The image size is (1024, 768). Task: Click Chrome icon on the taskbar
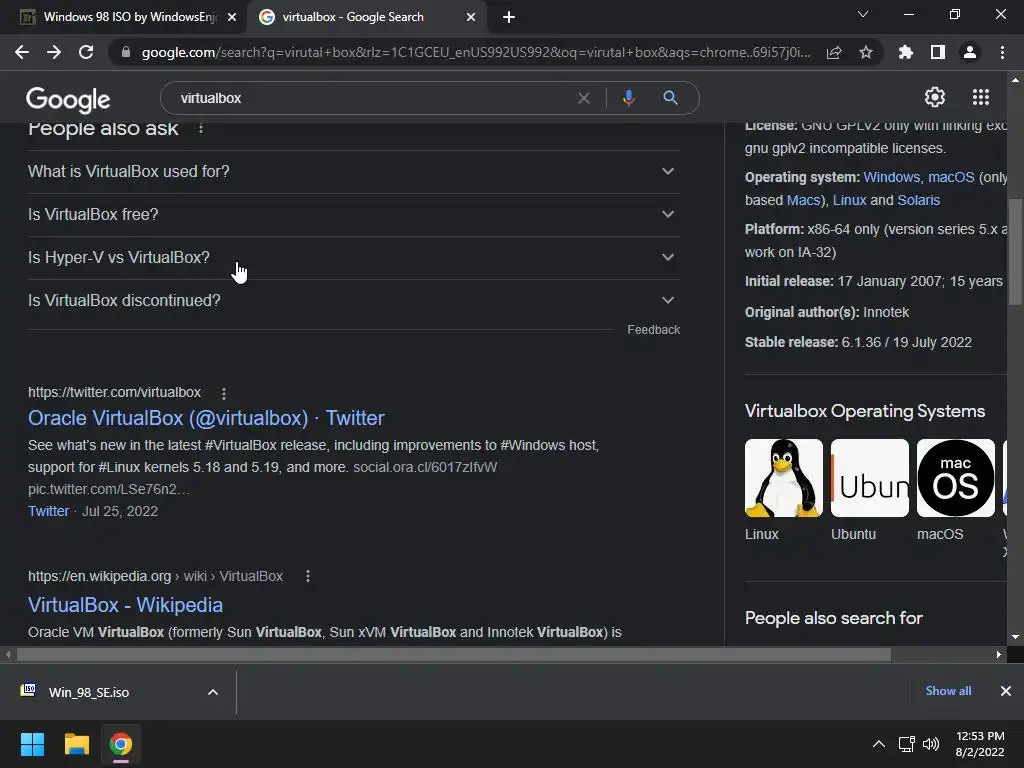(x=121, y=744)
